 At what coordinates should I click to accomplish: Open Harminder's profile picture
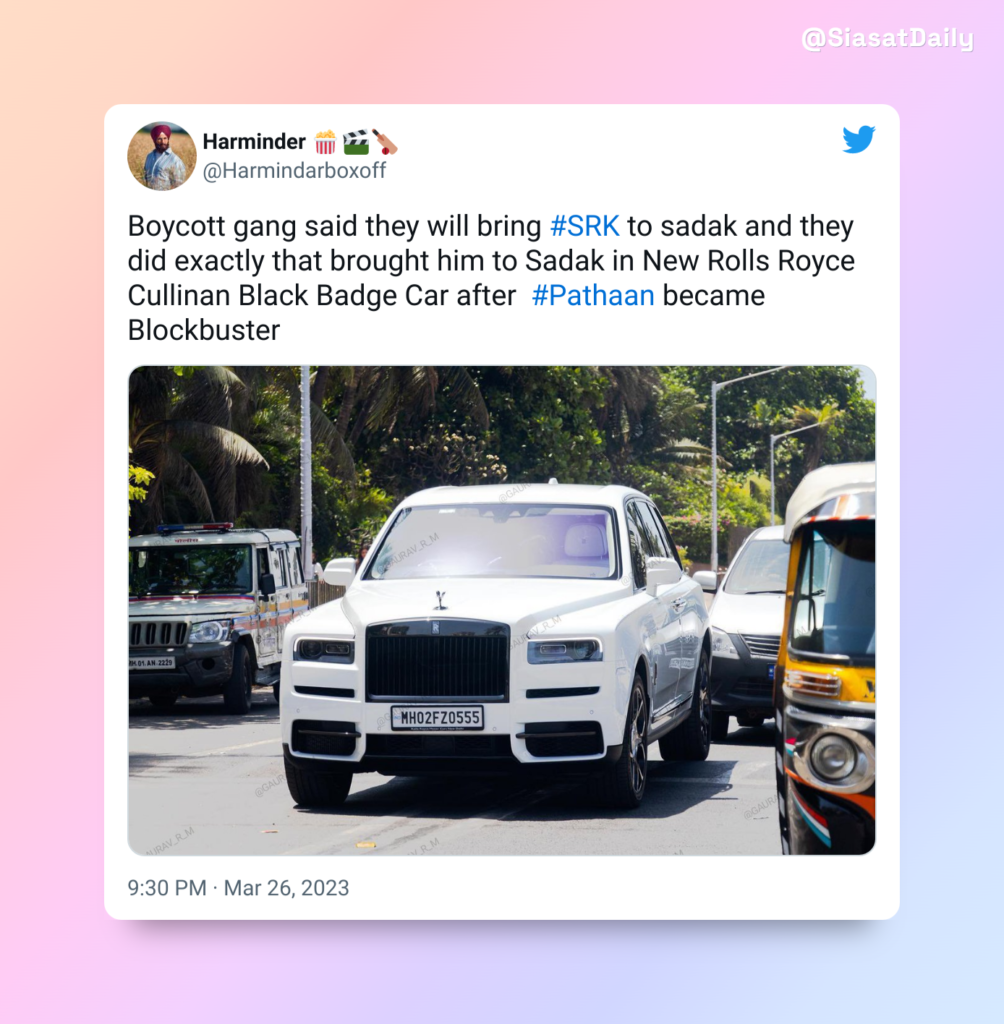coord(161,156)
